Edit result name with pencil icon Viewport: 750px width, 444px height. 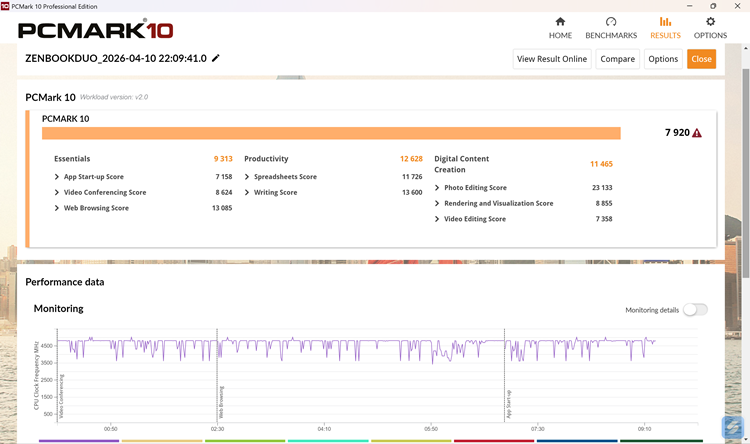pyautogui.click(x=216, y=58)
